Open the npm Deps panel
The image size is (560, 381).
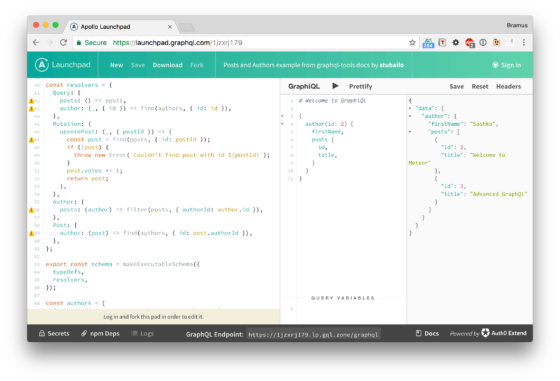point(100,334)
